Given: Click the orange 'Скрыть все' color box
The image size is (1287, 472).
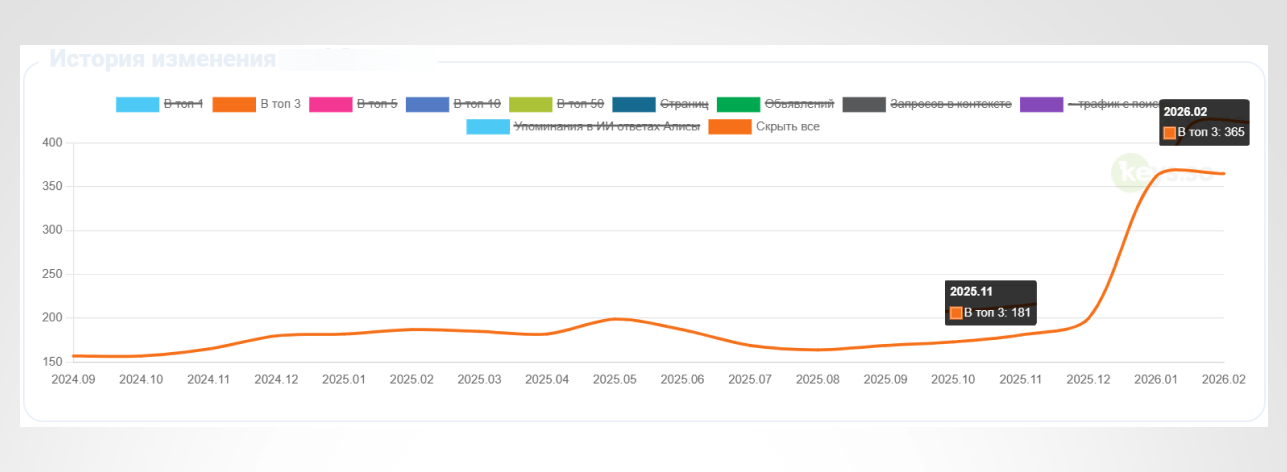Looking at the screenshot, I should (x=730, y=127).
